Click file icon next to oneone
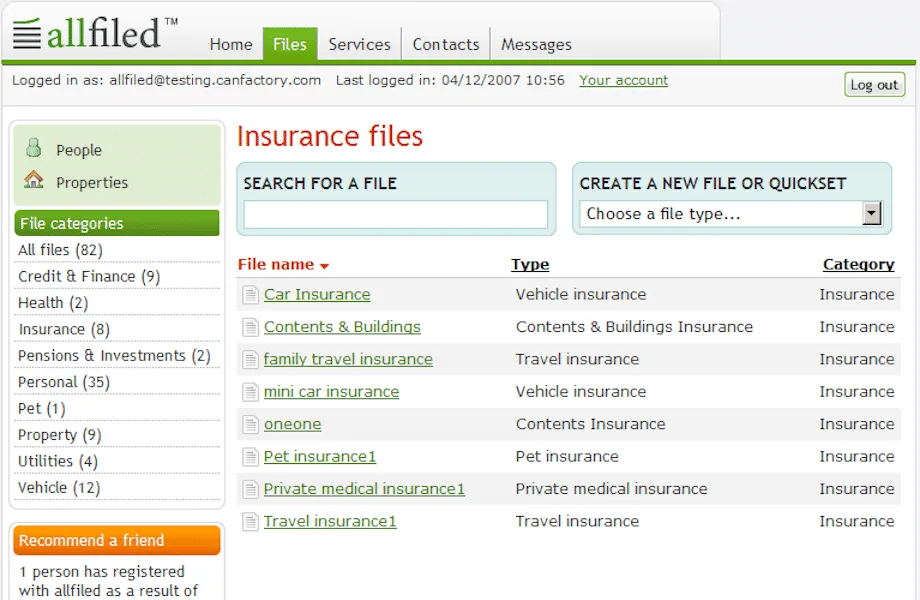This screenshot has height=600, width=920. click(249, 424)
